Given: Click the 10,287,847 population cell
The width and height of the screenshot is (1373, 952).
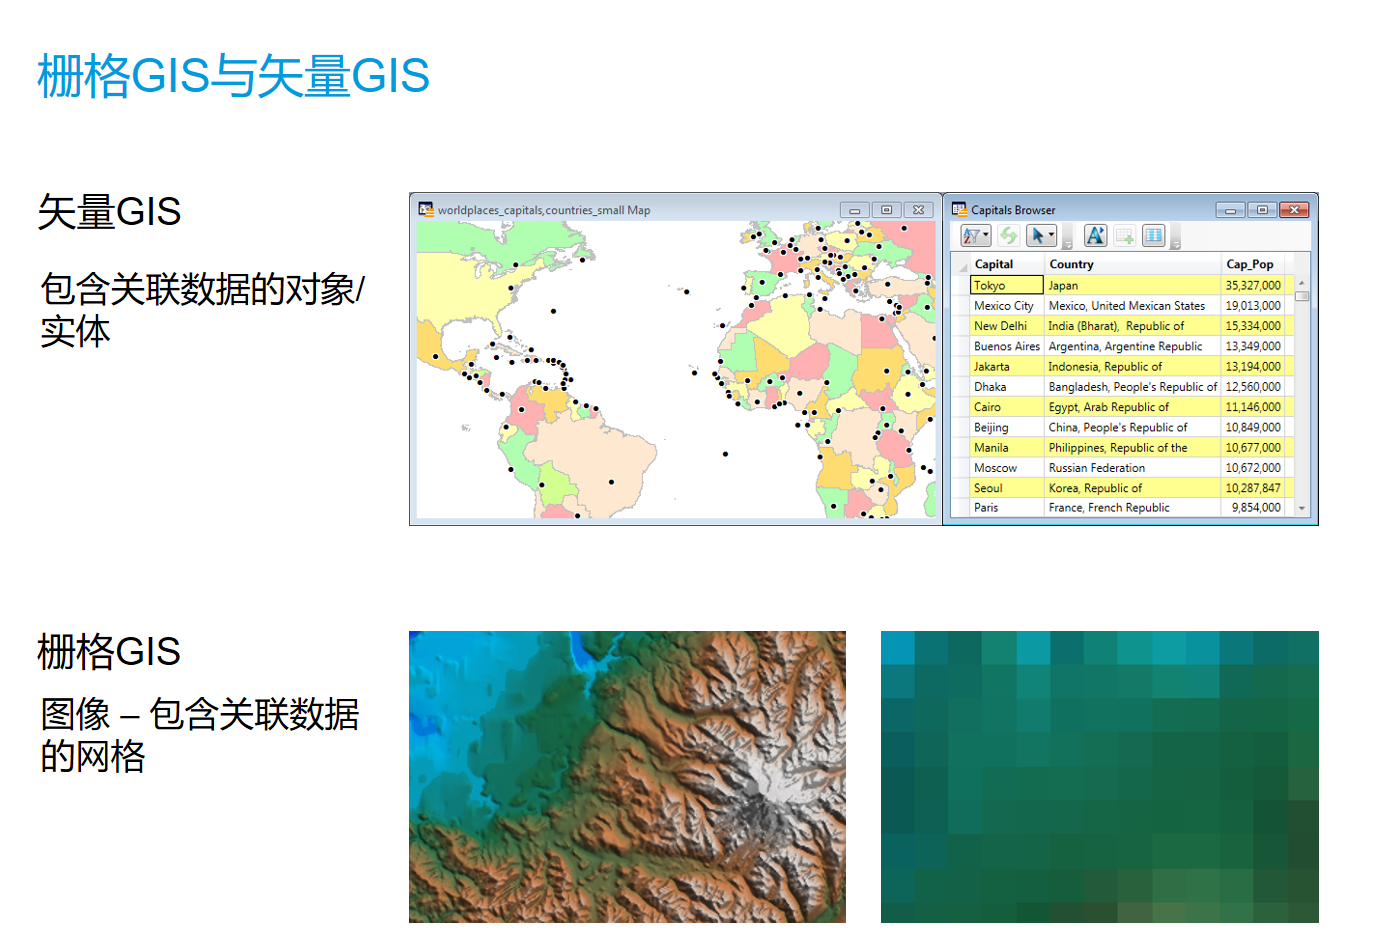Looking at the screenshot, I should (x=1253, y=488).
